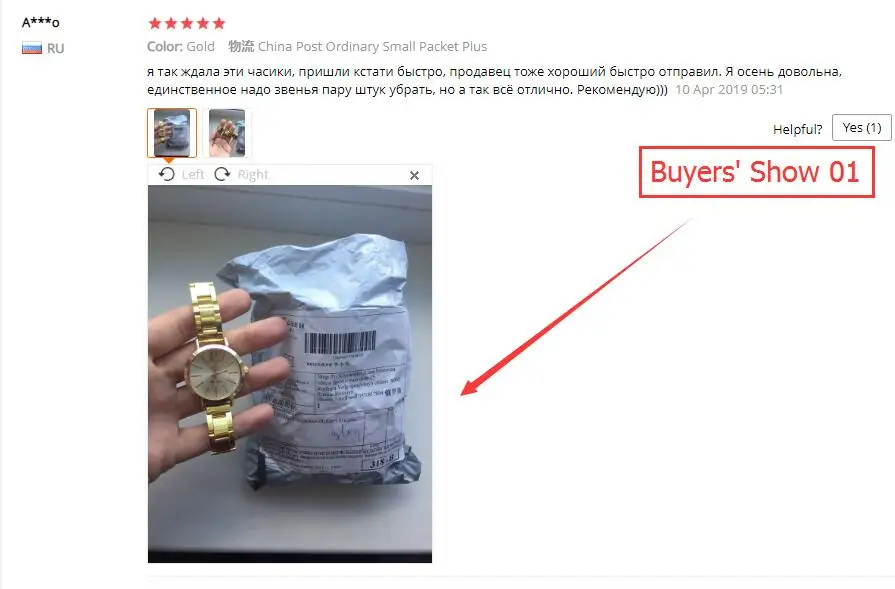Close the enlarged photo viewer
Image resolution: width=895 pixels, height=589 pixels.
pyautogui.click(x=414, y=175)
